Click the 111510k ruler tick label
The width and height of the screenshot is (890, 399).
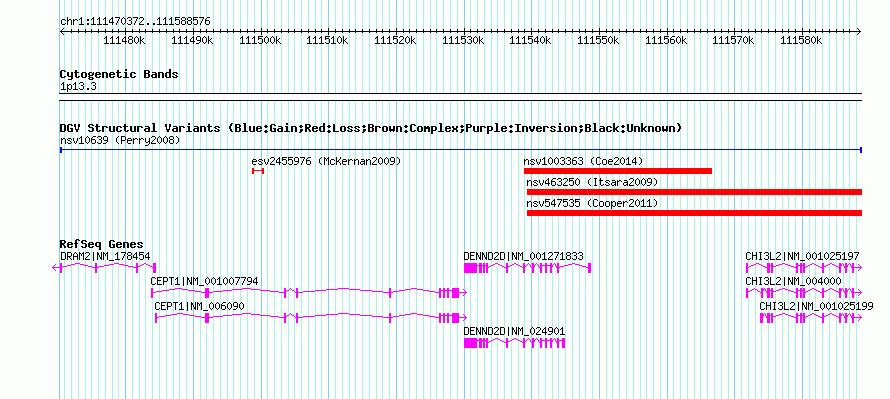click(328, 40)
